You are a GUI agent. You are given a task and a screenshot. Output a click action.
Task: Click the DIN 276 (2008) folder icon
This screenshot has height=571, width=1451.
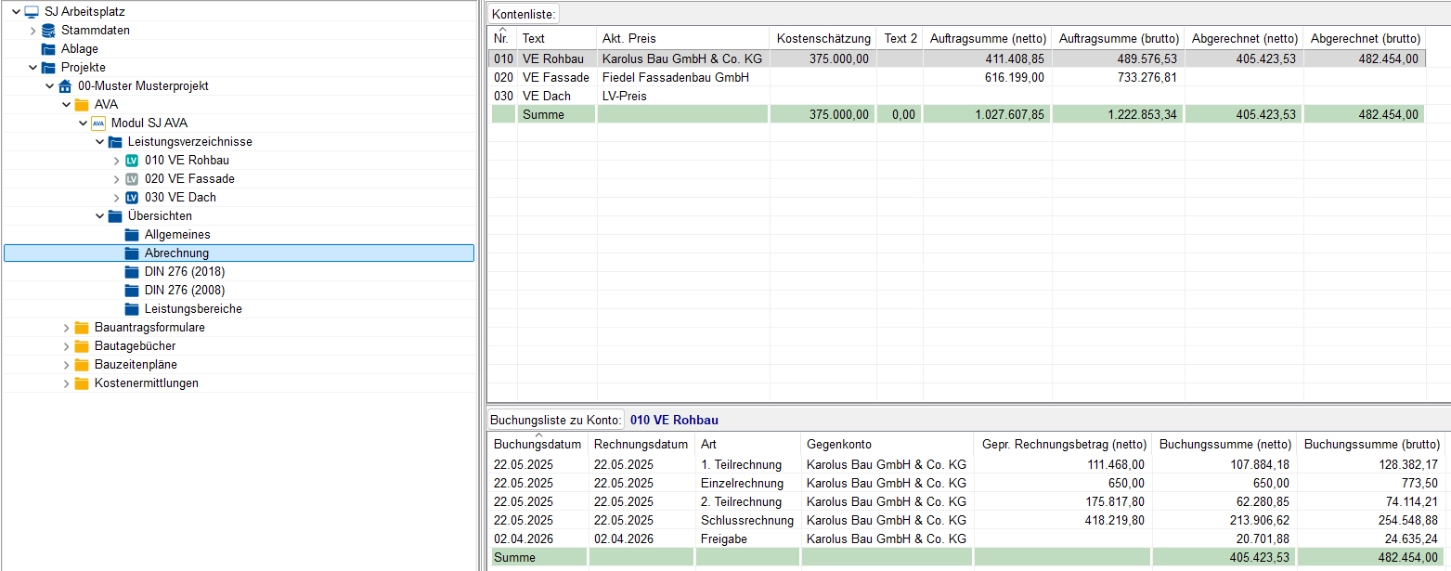click(132, 290)
